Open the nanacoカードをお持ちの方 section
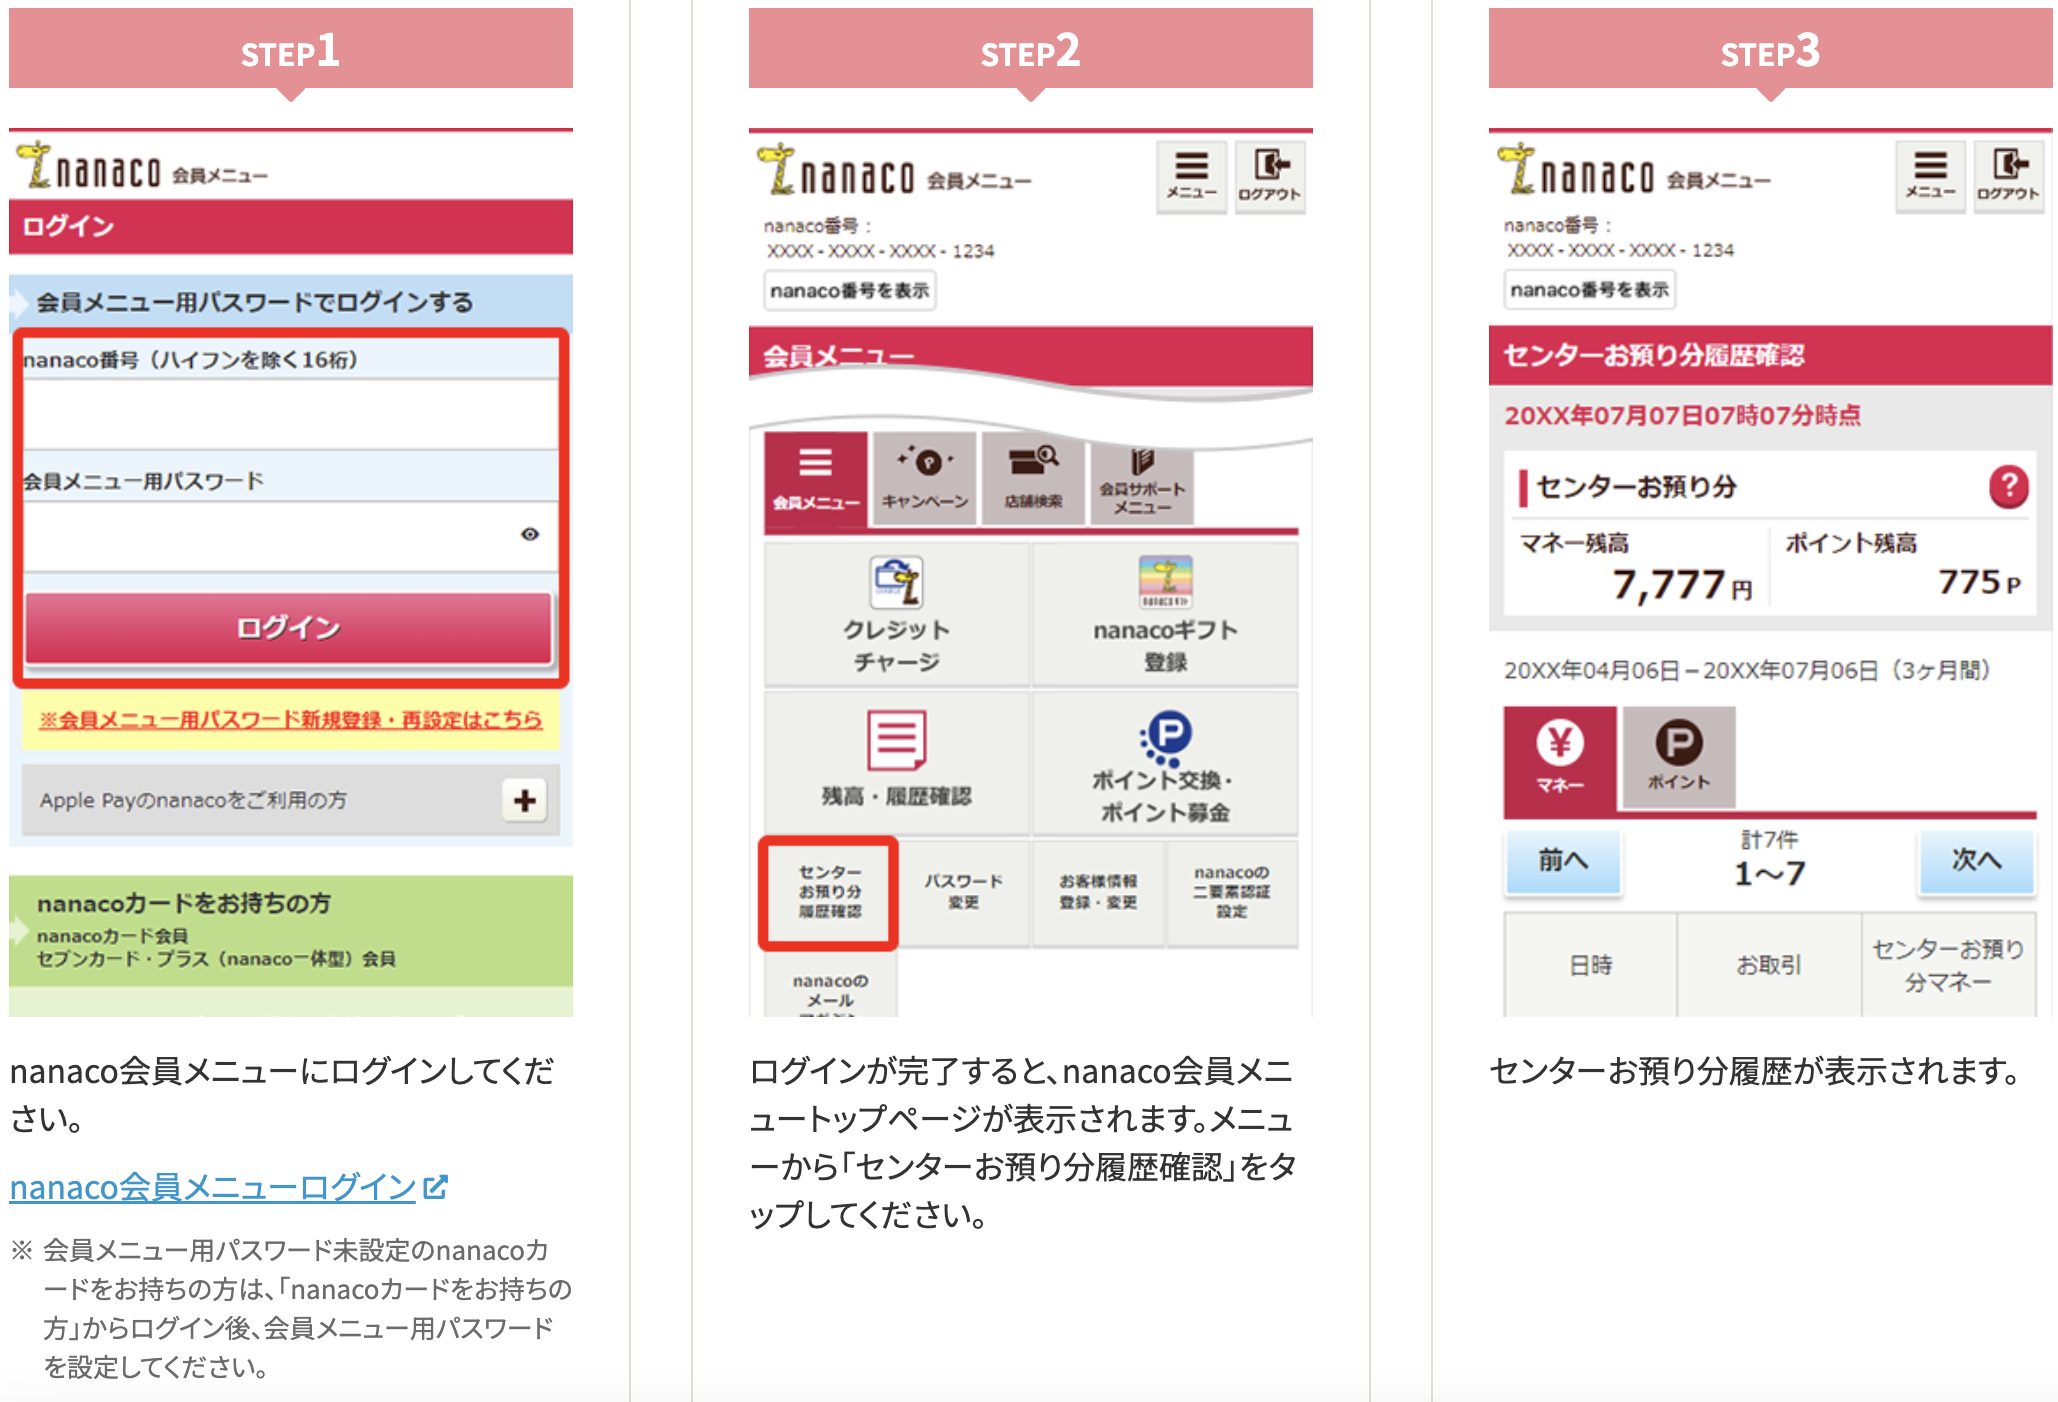The image size is (2058, 1402). [x=291, y=930]
